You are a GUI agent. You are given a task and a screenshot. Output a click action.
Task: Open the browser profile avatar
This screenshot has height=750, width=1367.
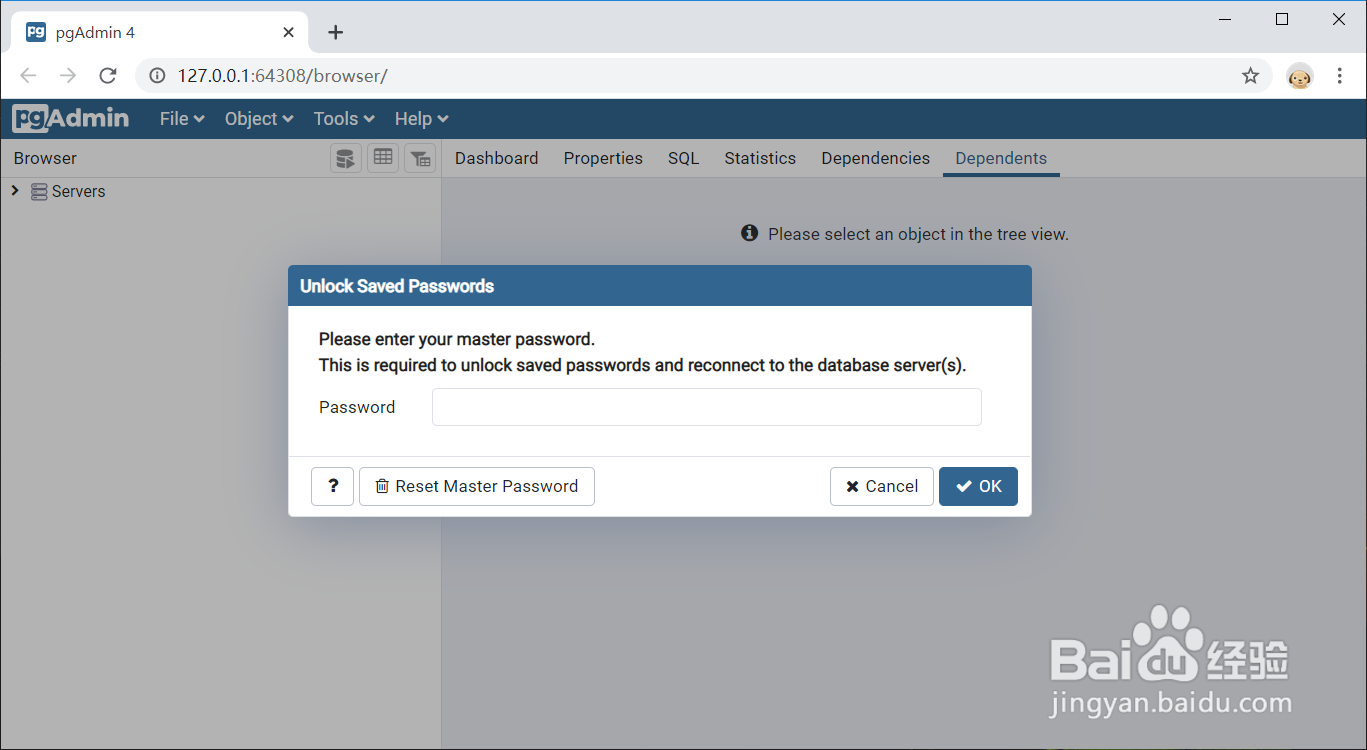pos(1299,76)
